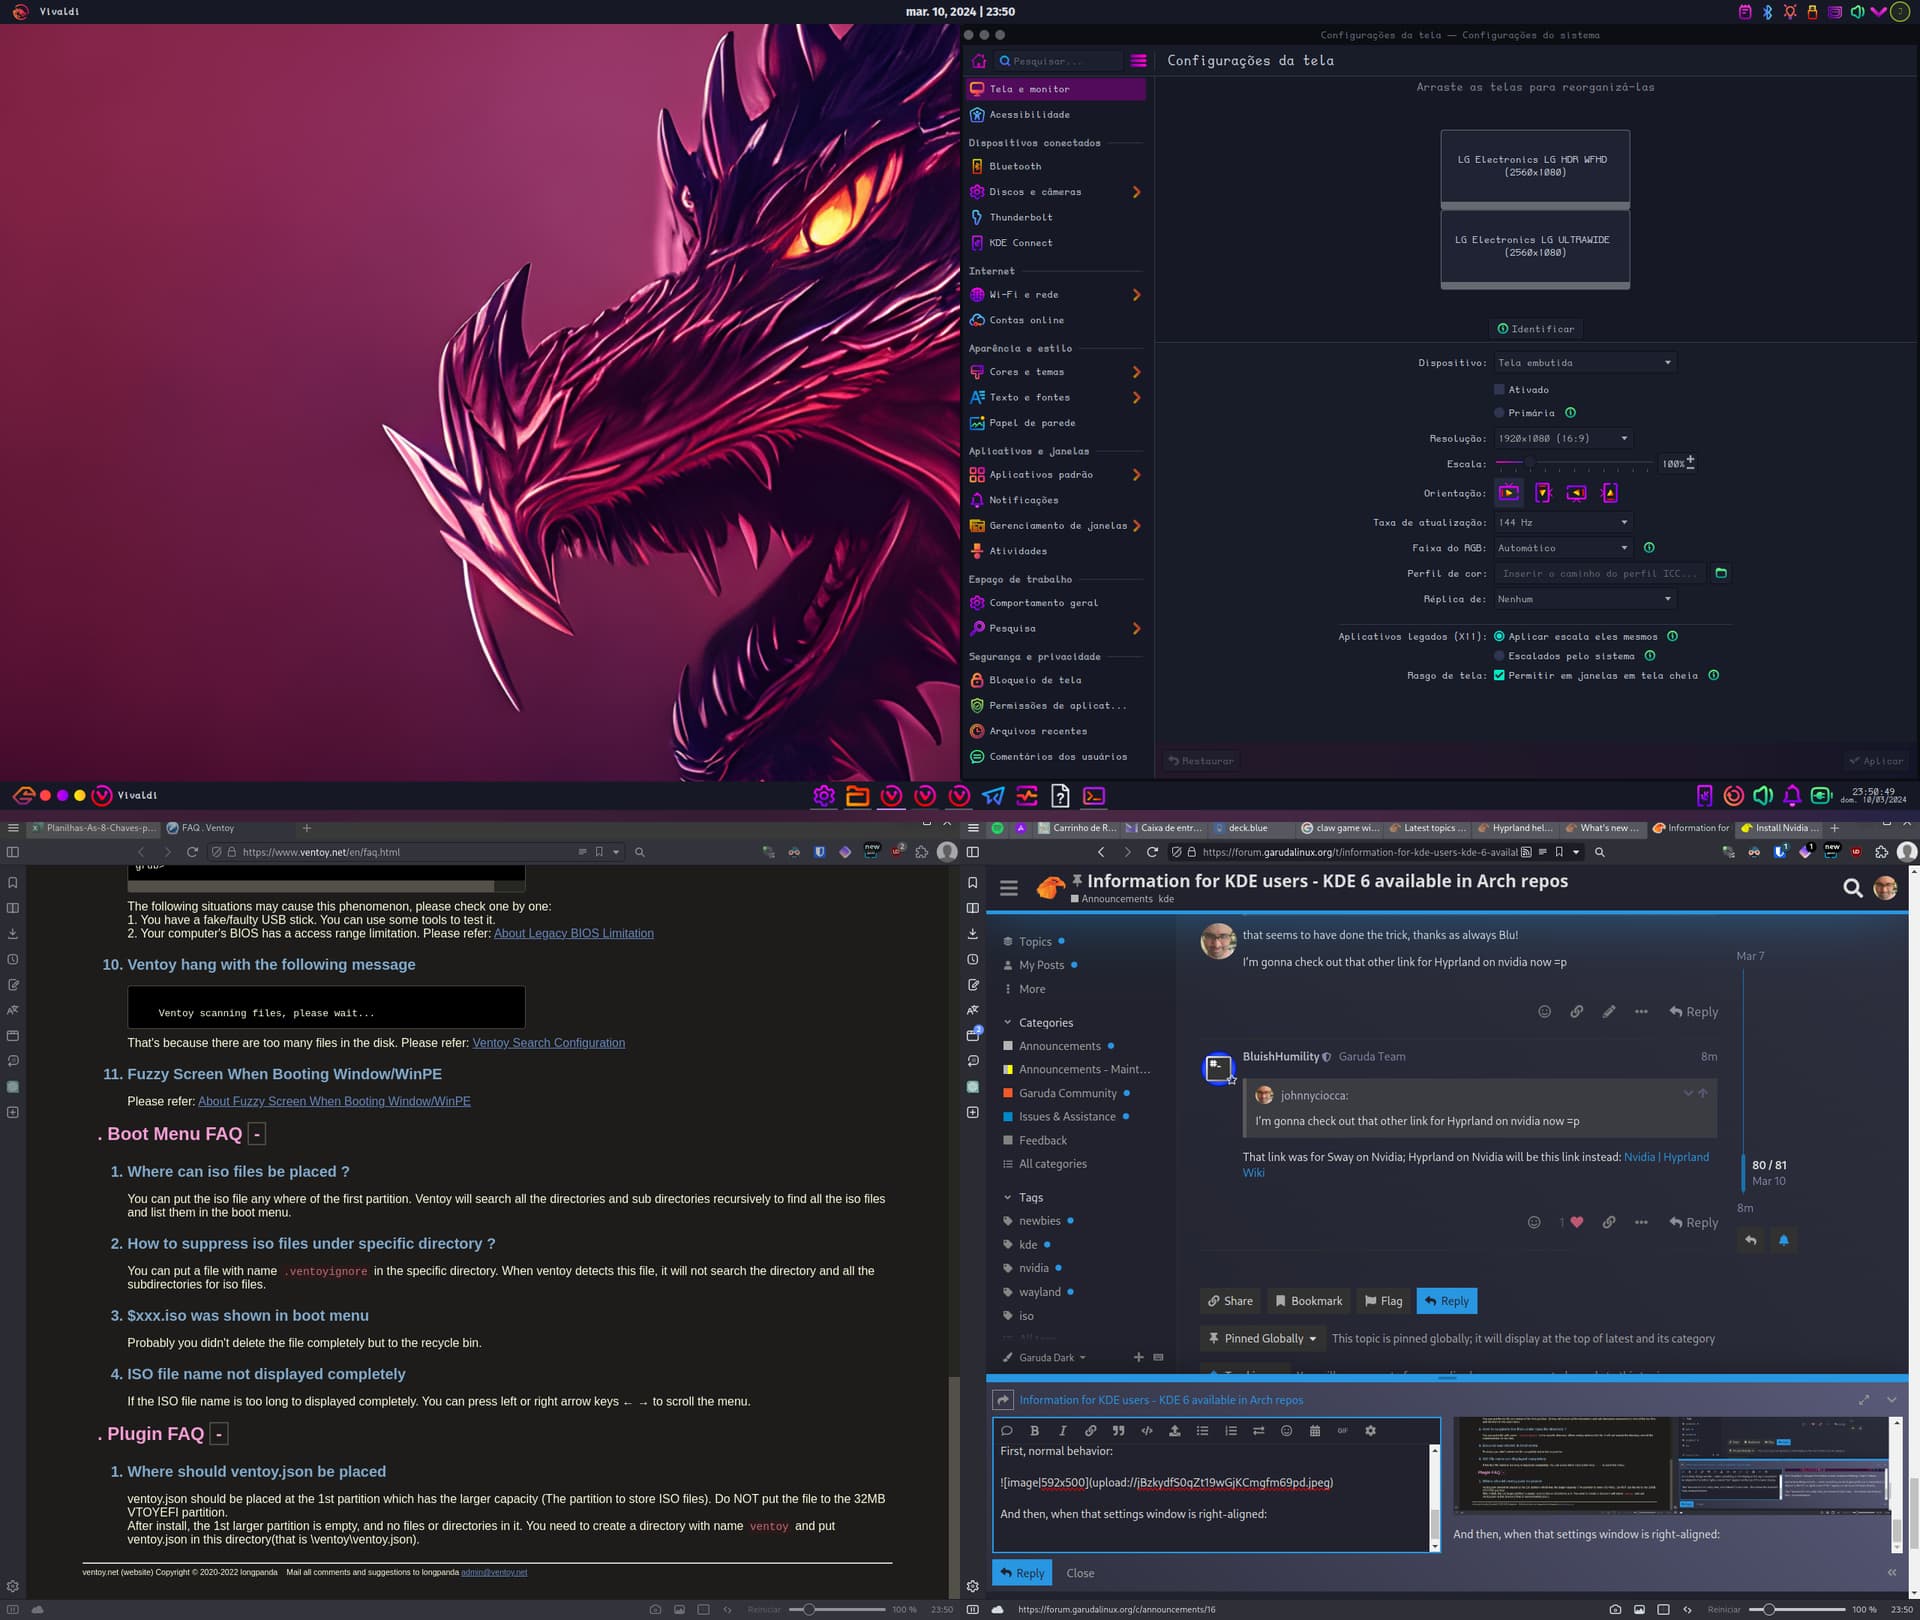Open the Resolução dropdown

click(x=1563, y=438)
